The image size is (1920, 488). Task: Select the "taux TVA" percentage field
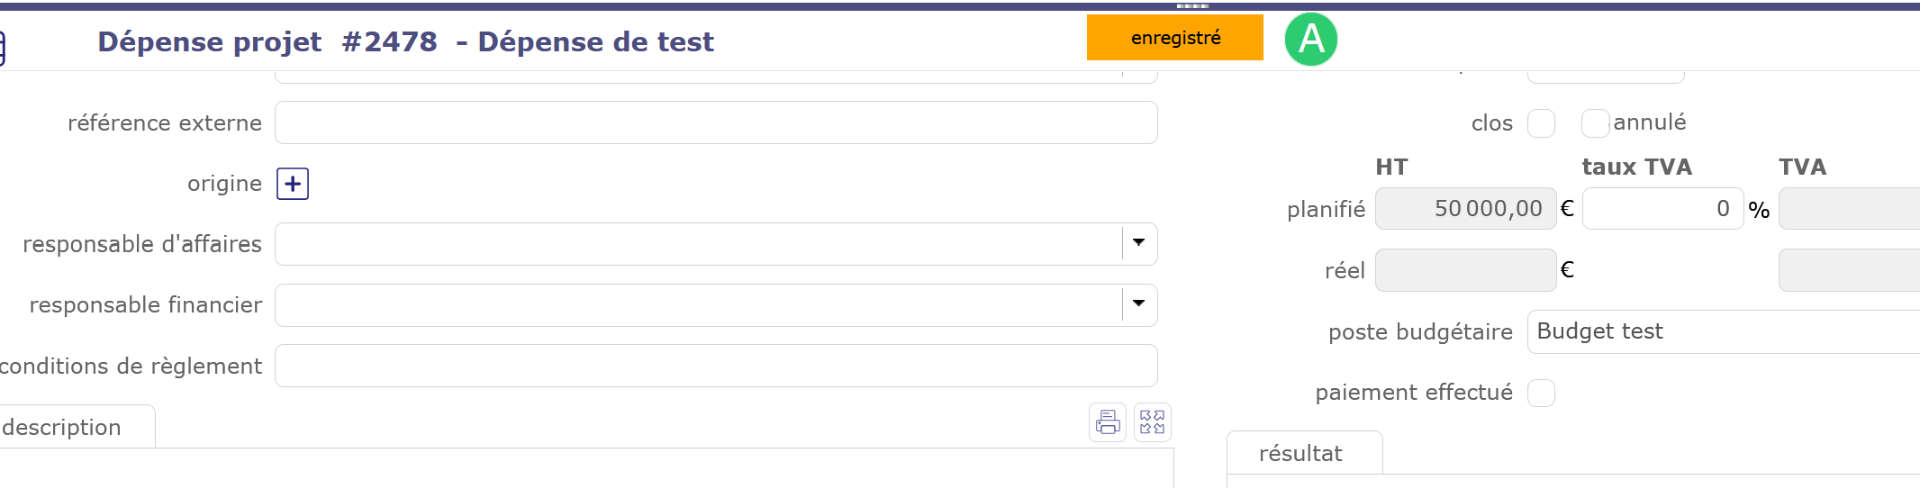pyautogui.click(x=1661, y=209)
